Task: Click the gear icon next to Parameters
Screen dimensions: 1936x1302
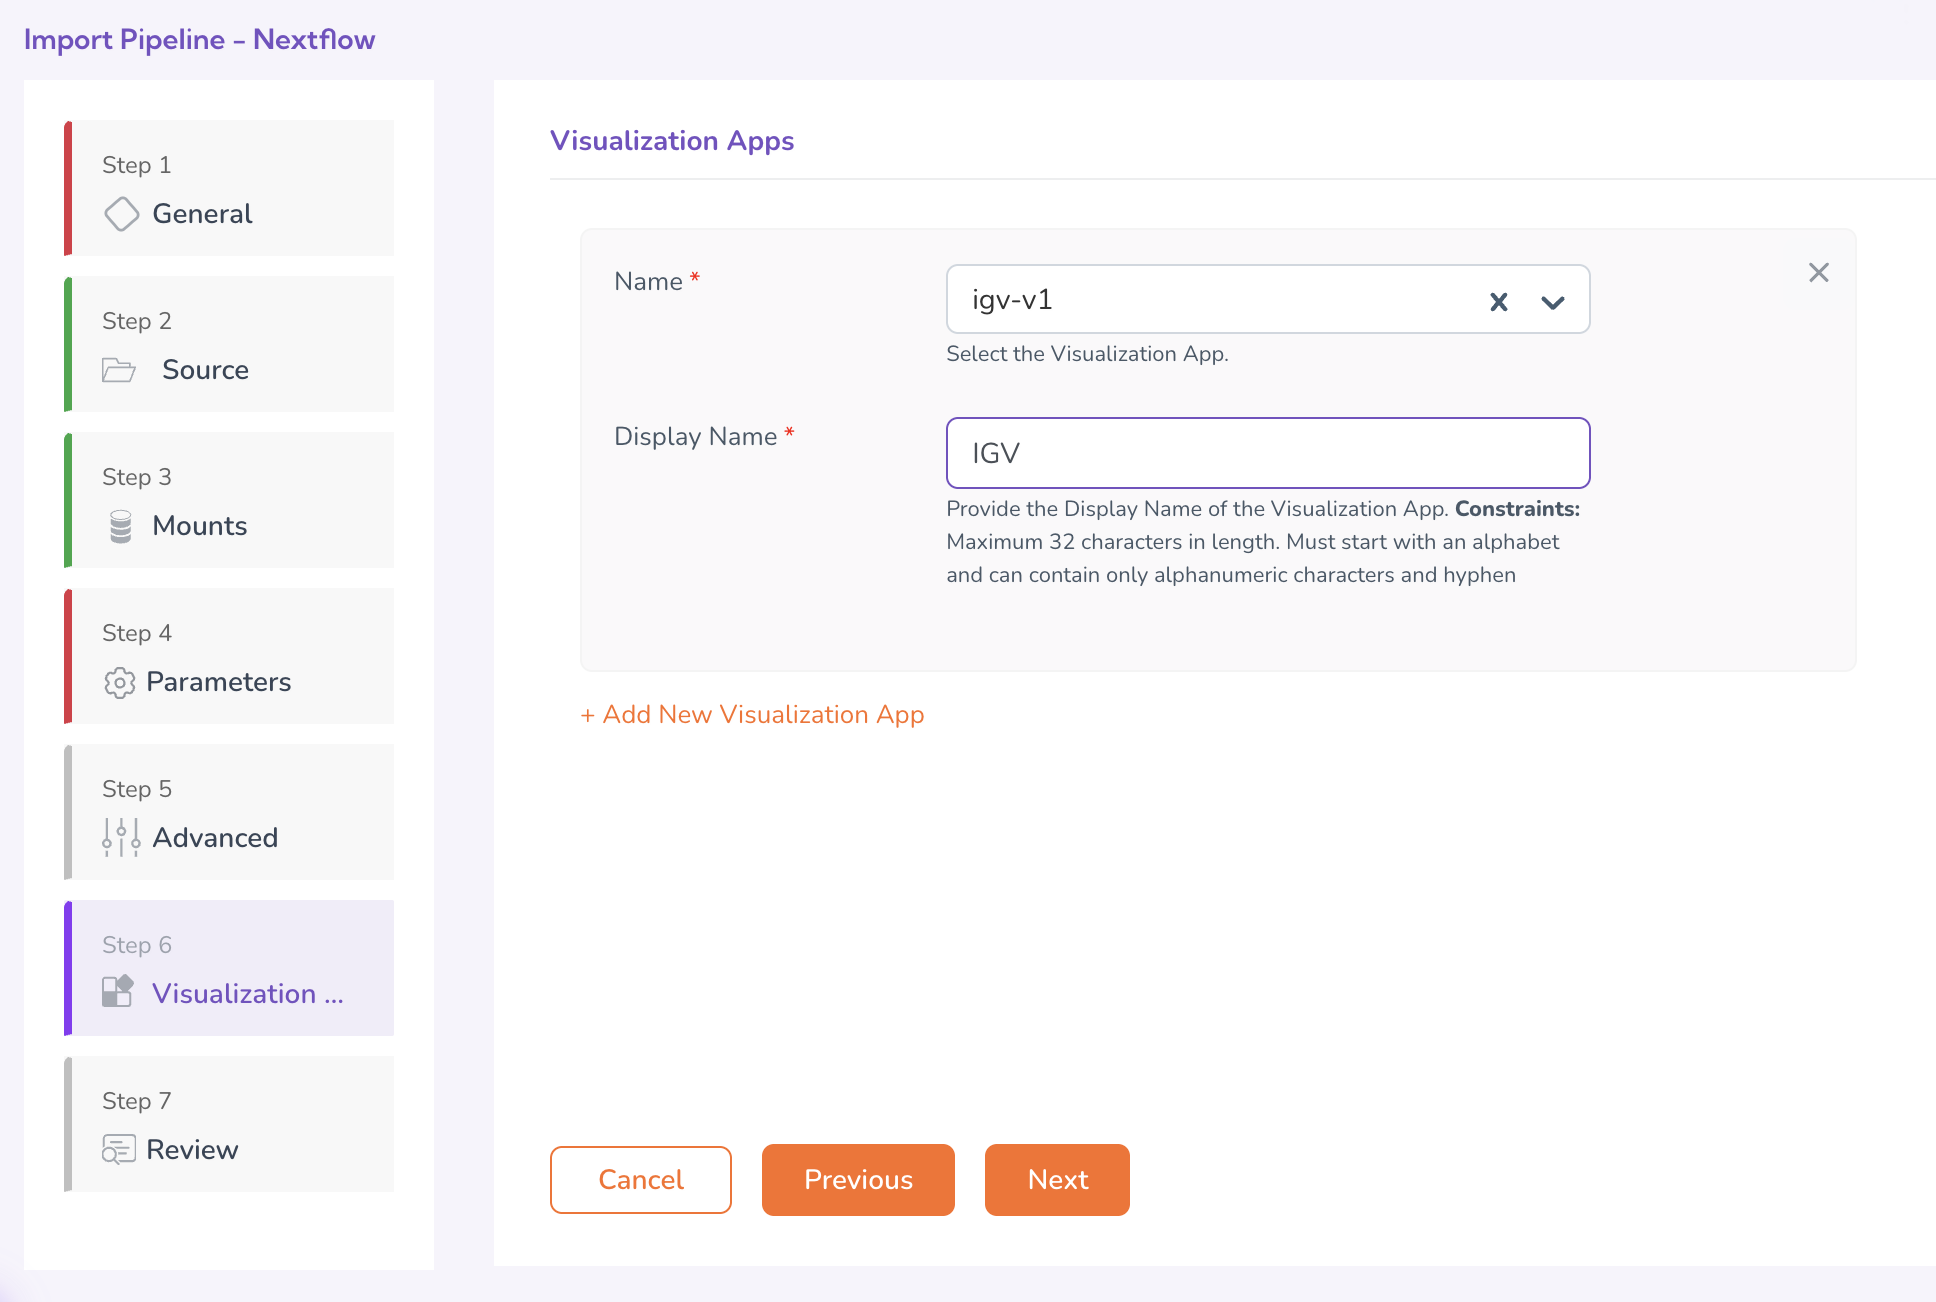Action: click(119, 682)
